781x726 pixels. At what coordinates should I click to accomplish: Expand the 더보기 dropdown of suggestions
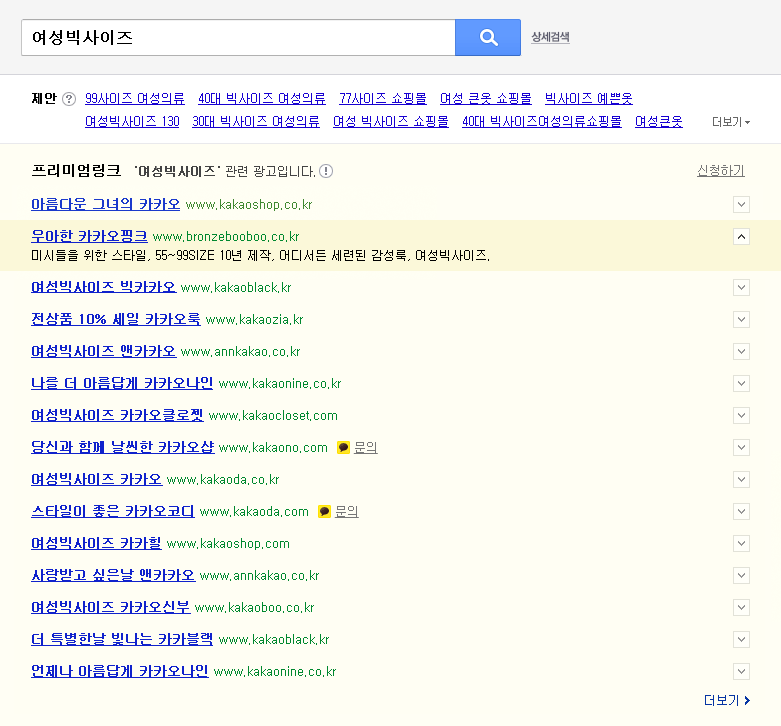(731, 122)
